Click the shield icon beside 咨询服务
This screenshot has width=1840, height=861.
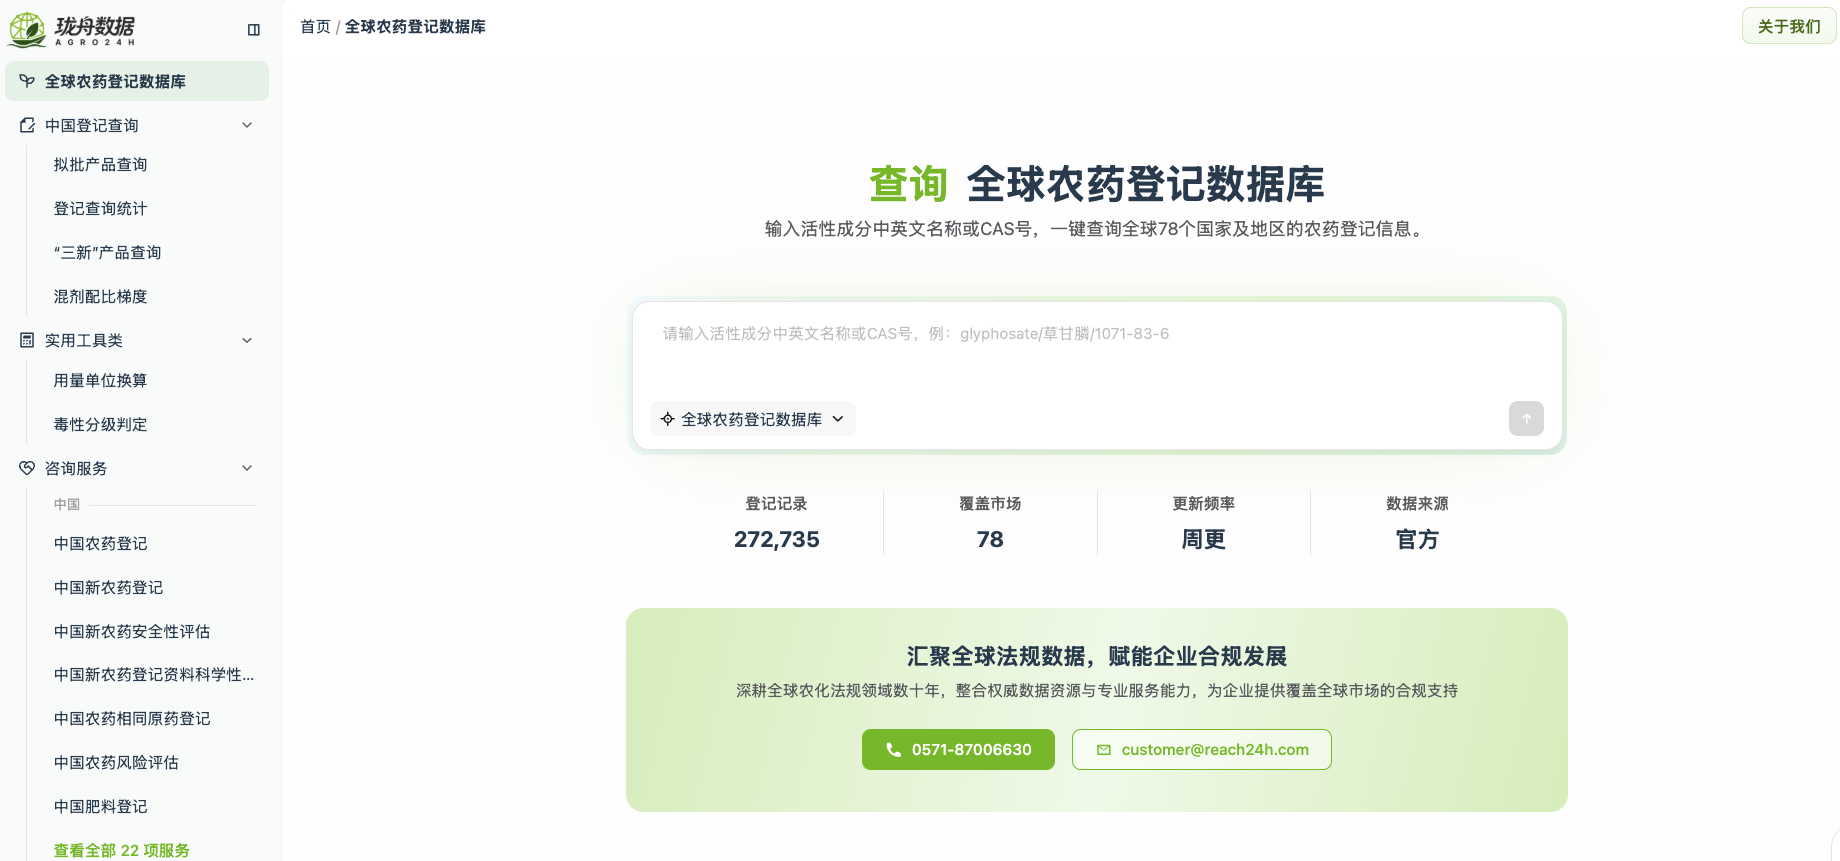click(27, 468)
